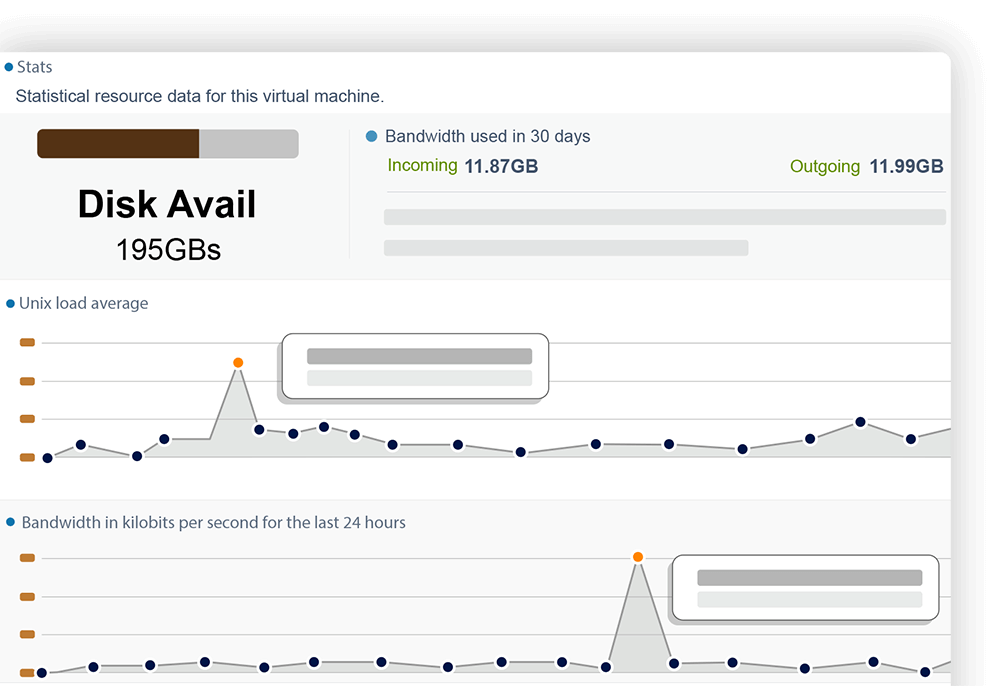This screenshot has height=686, width=1000.
Task: Click the bullet icon beside Unix load average
Action: pos(11,303)
